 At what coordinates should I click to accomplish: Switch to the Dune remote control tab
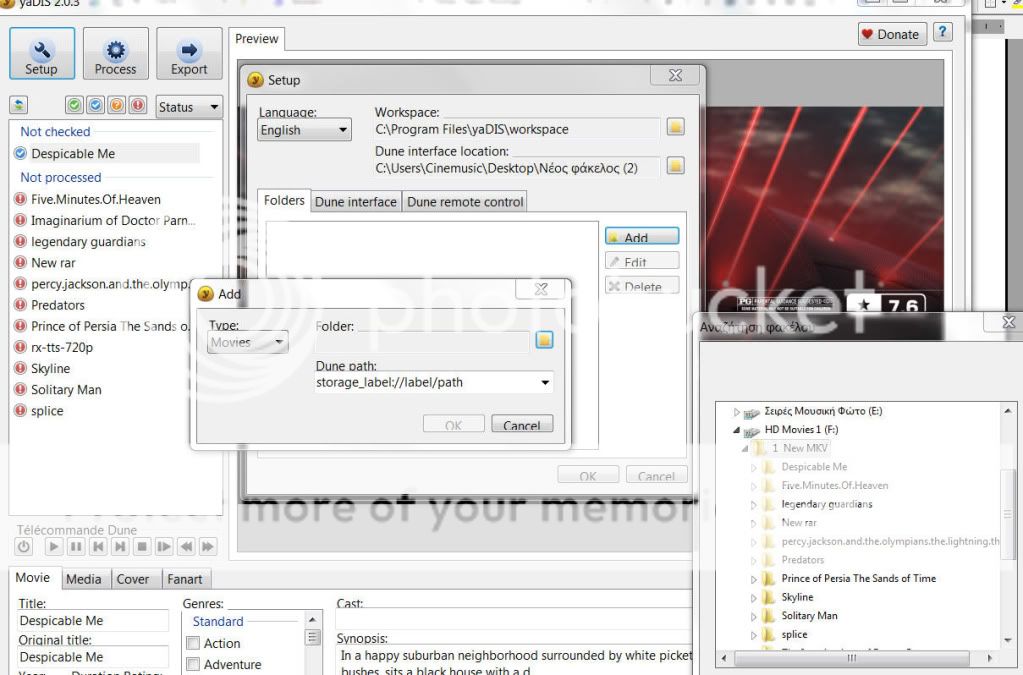pyautogui.click(x=465, y=202)
